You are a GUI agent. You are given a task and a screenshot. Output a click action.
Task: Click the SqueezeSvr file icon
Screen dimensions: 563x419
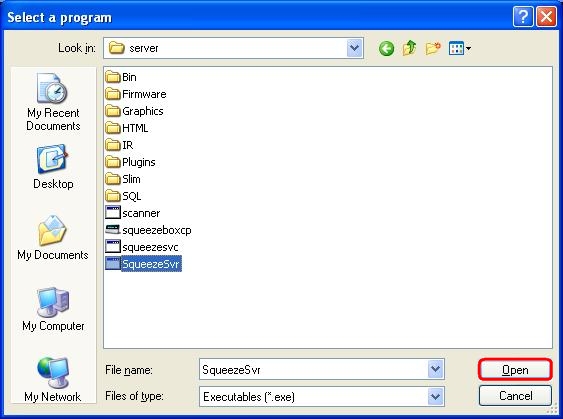click(113, 264)
